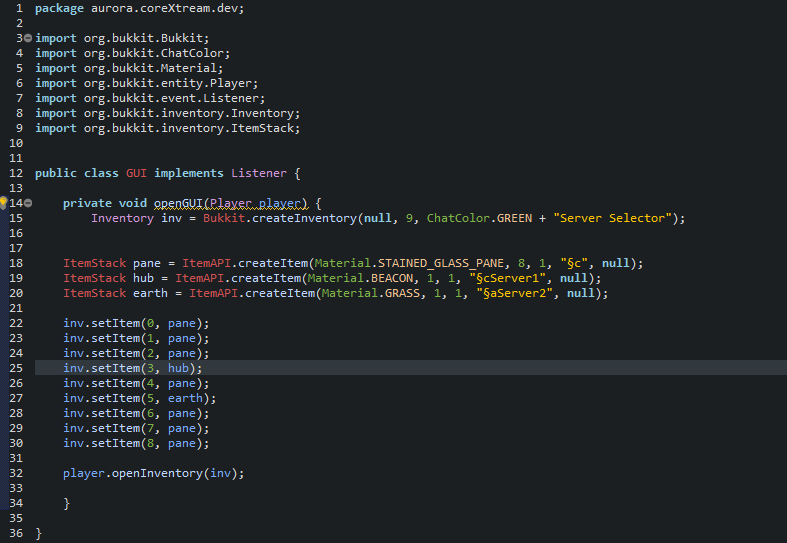The height and width of the screenshot is (543, 787).
Task: Click 'openInventory' method call
Action: coord(157,474)
